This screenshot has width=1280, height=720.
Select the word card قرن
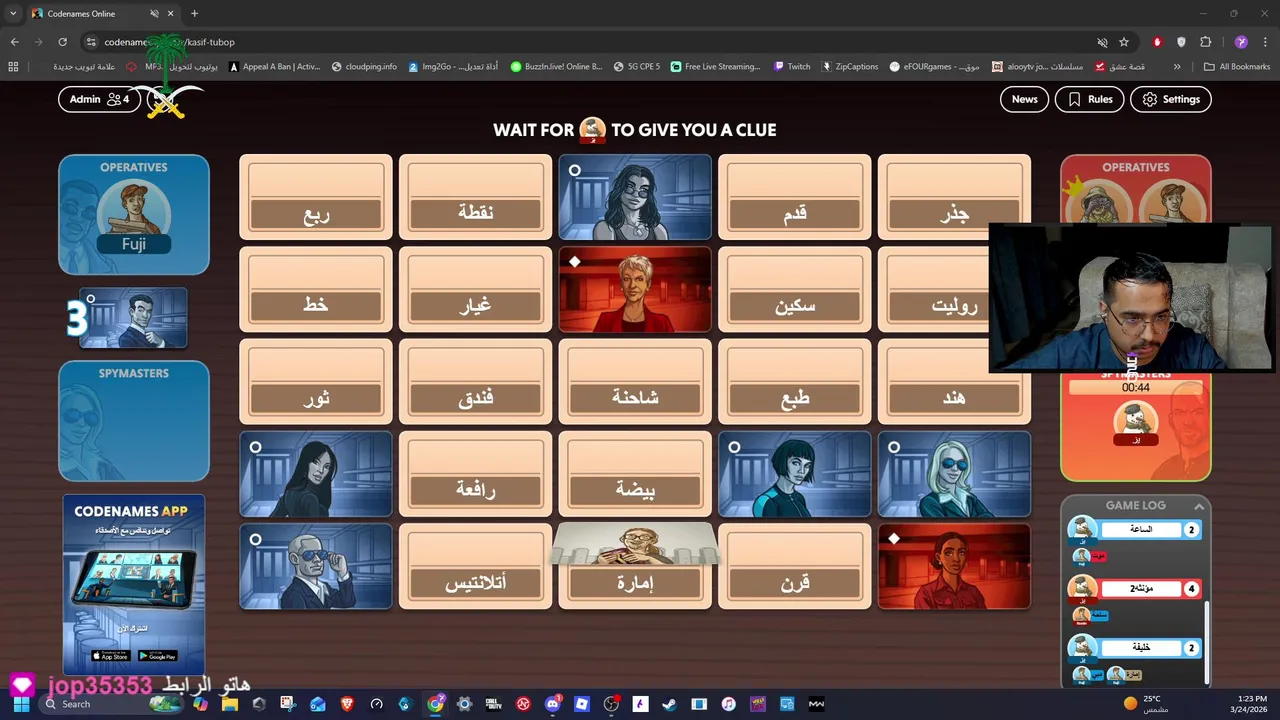(x=794, y=566)
